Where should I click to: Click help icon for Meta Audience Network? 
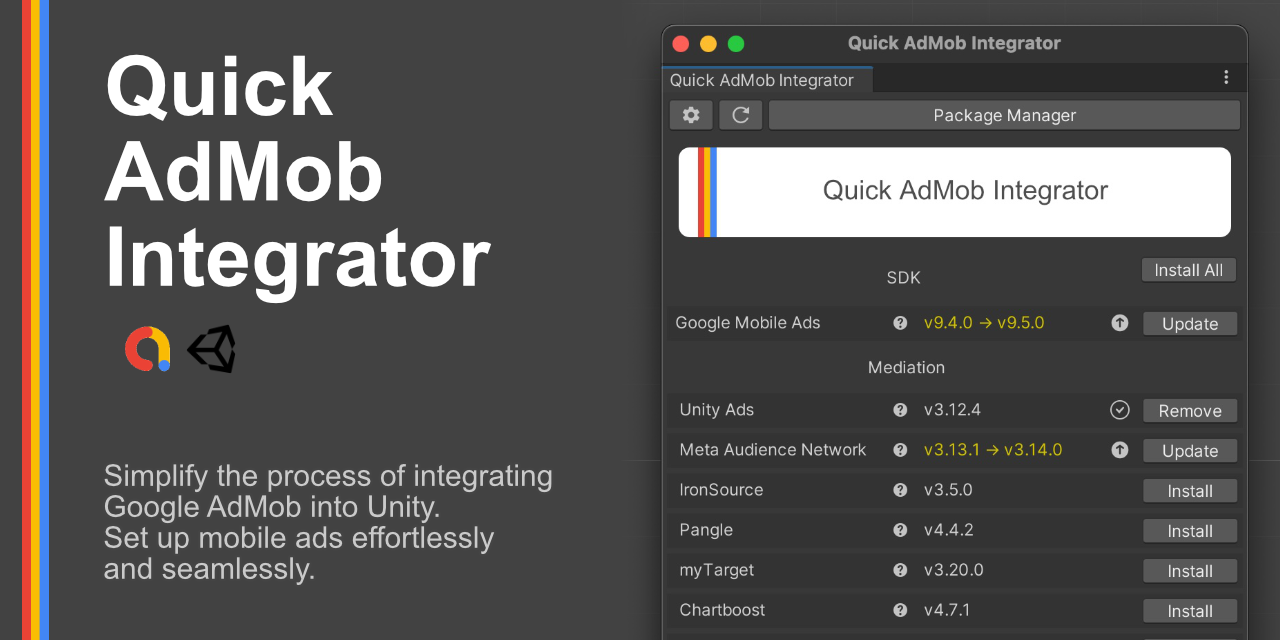coord(900,450)
